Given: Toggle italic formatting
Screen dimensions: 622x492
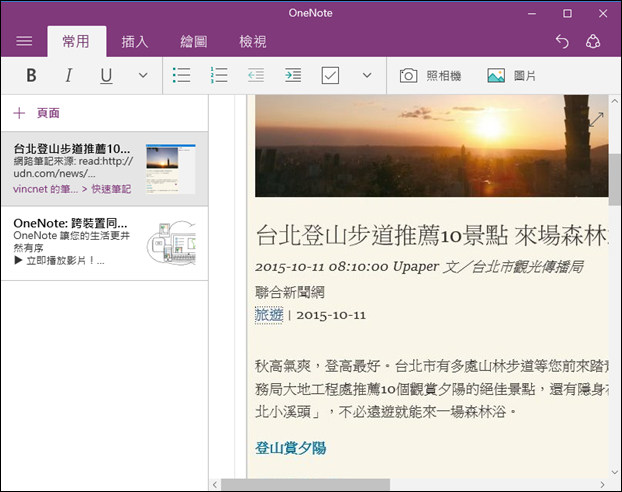Looking at the screenshot, I should 69,75.
